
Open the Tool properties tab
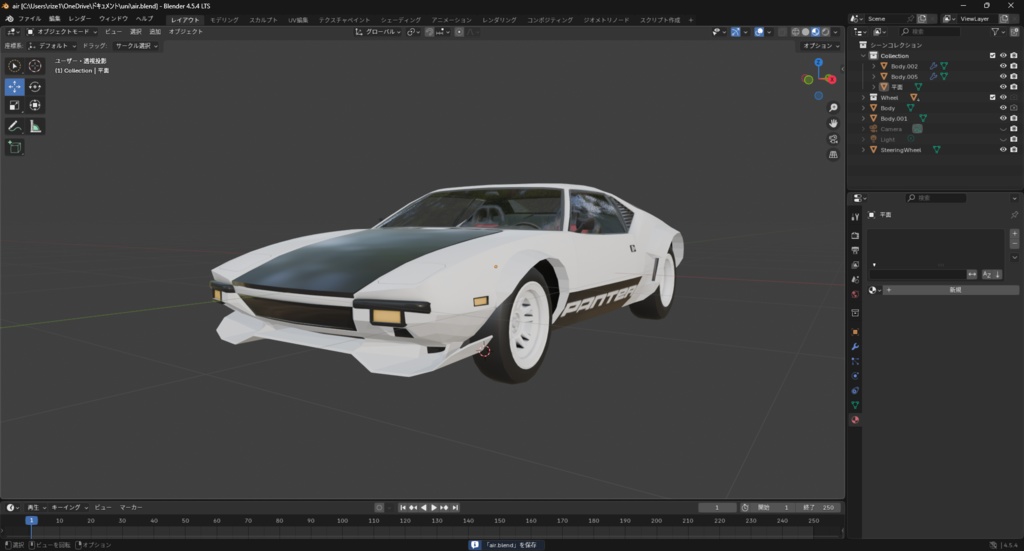pyautogui.click(x=855, y=217)
